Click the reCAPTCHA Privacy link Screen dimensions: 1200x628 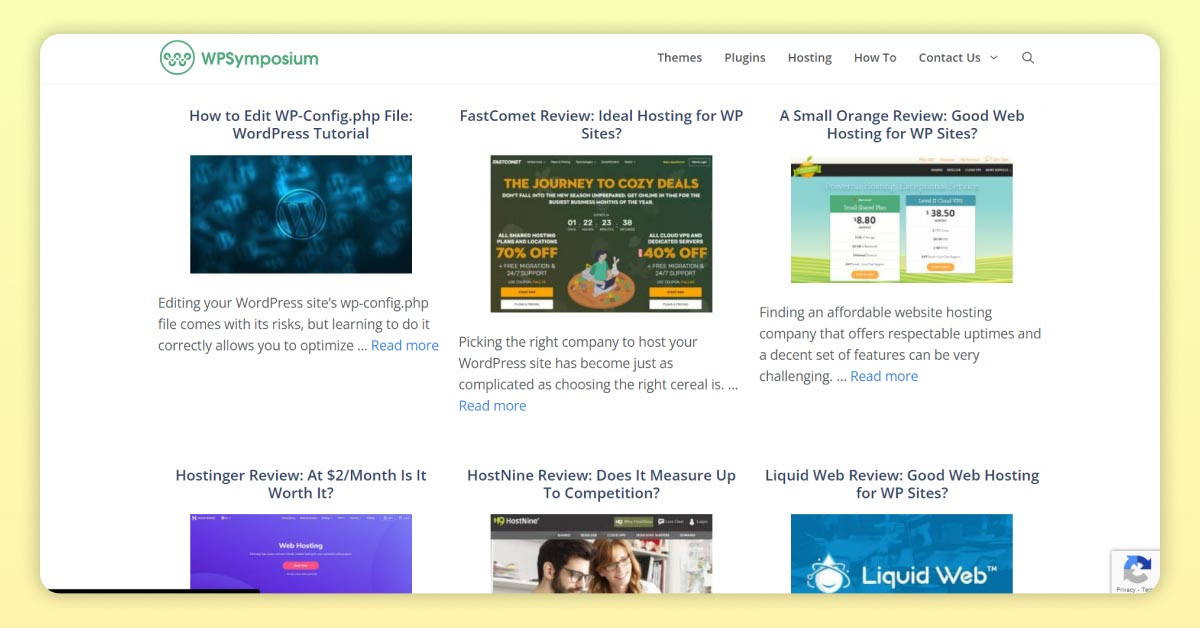point(1125,590)
